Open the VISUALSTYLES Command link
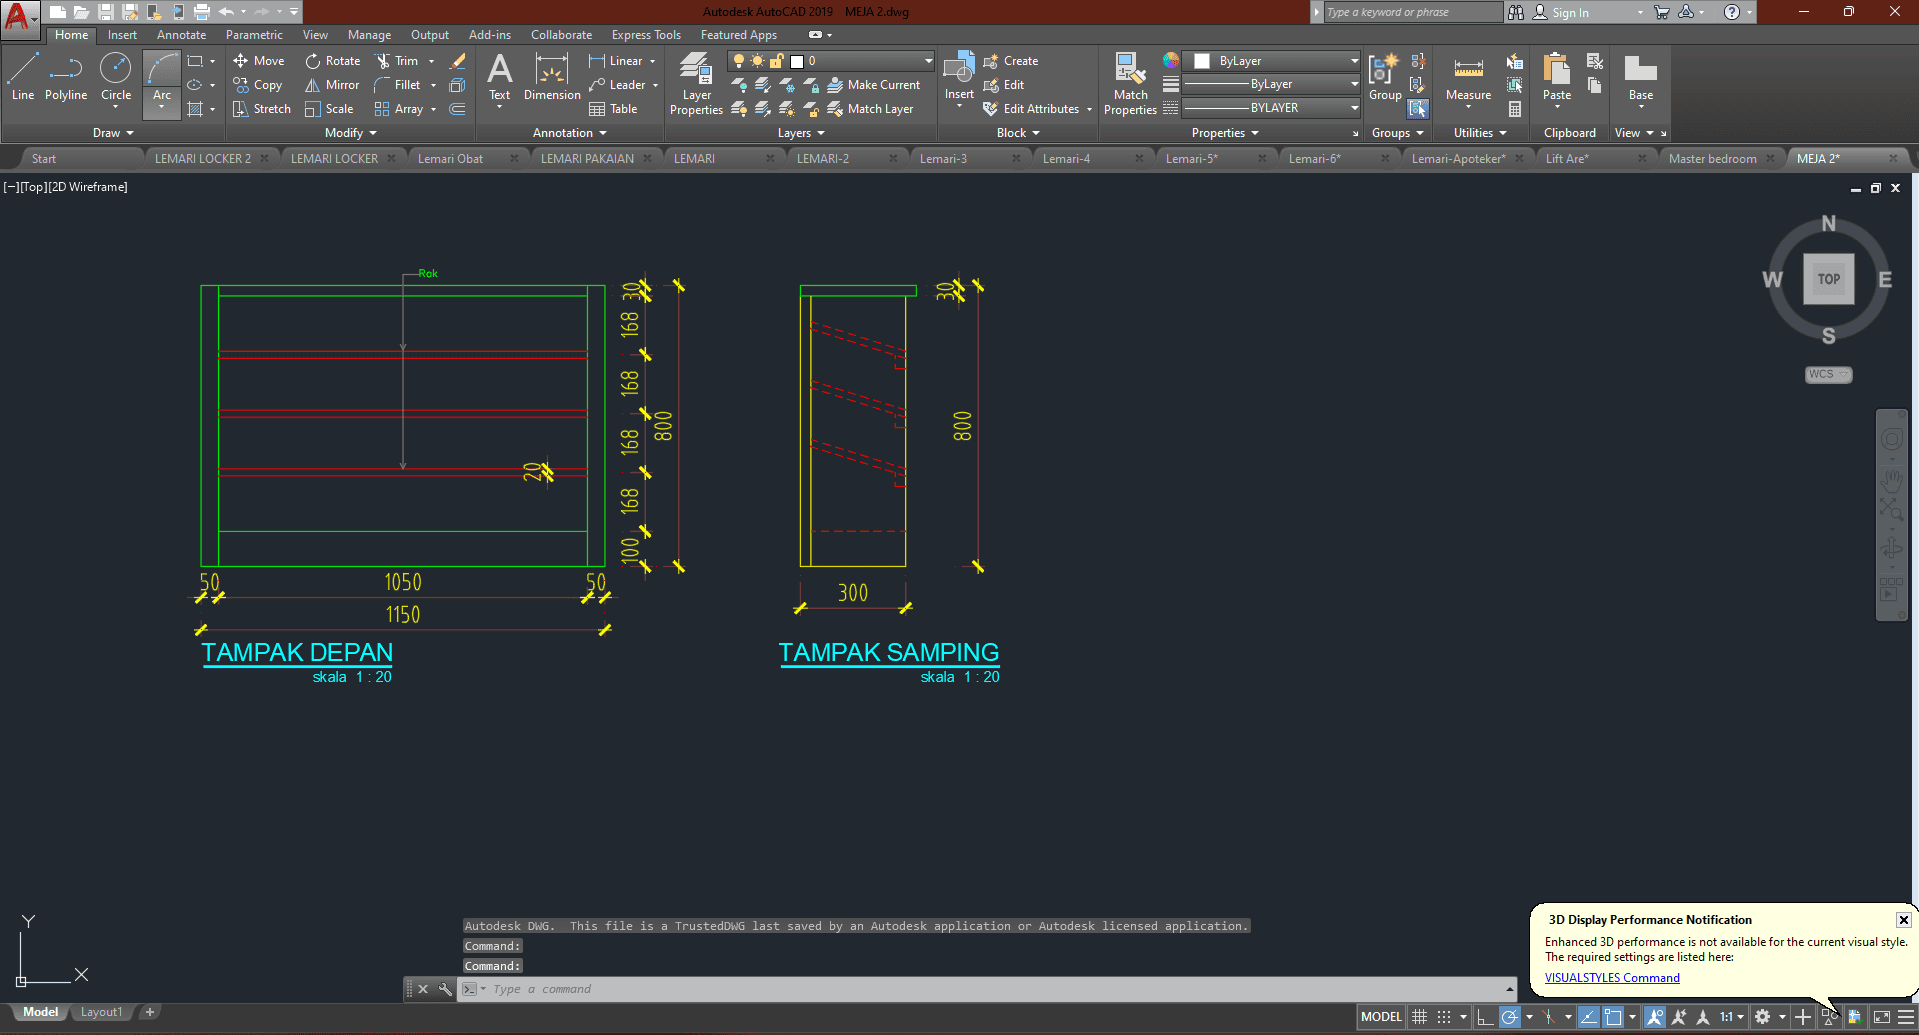The width and height of the screenshot is (1919, 1035). tap(1612, 978)
